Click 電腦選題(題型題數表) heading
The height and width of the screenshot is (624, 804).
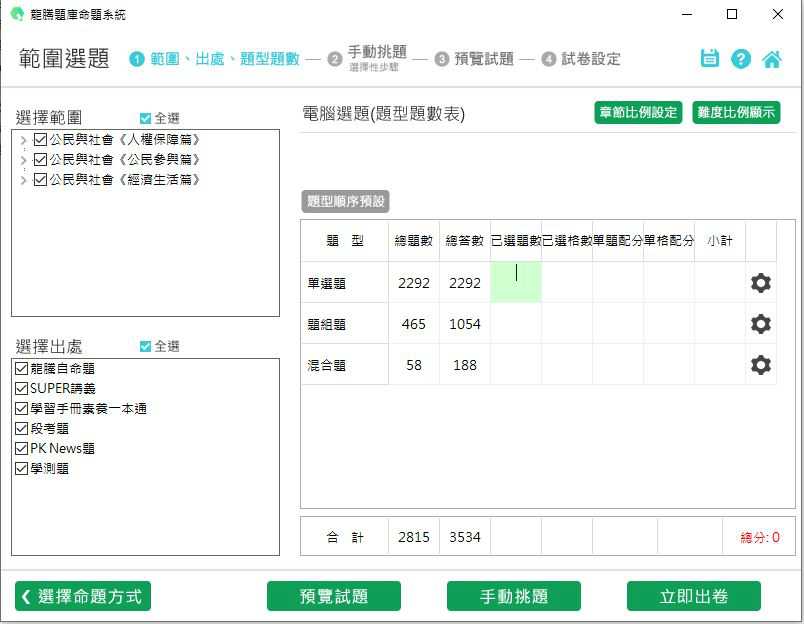[384, 114]
